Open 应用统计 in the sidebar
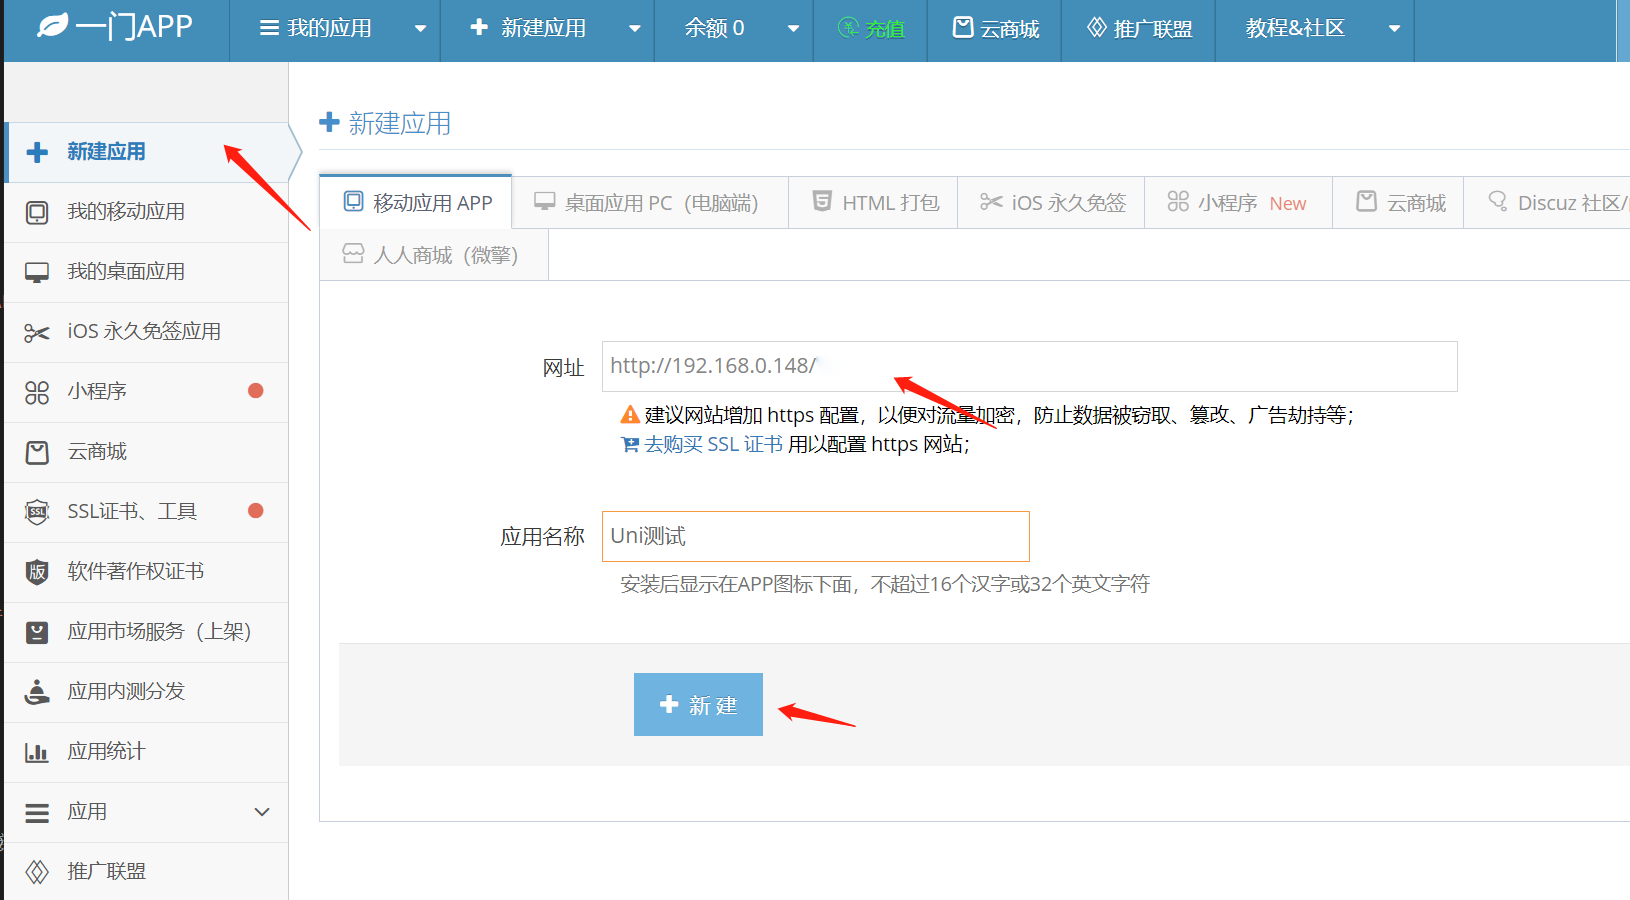Screen dimensions: 1630x900 coord(146,752)
